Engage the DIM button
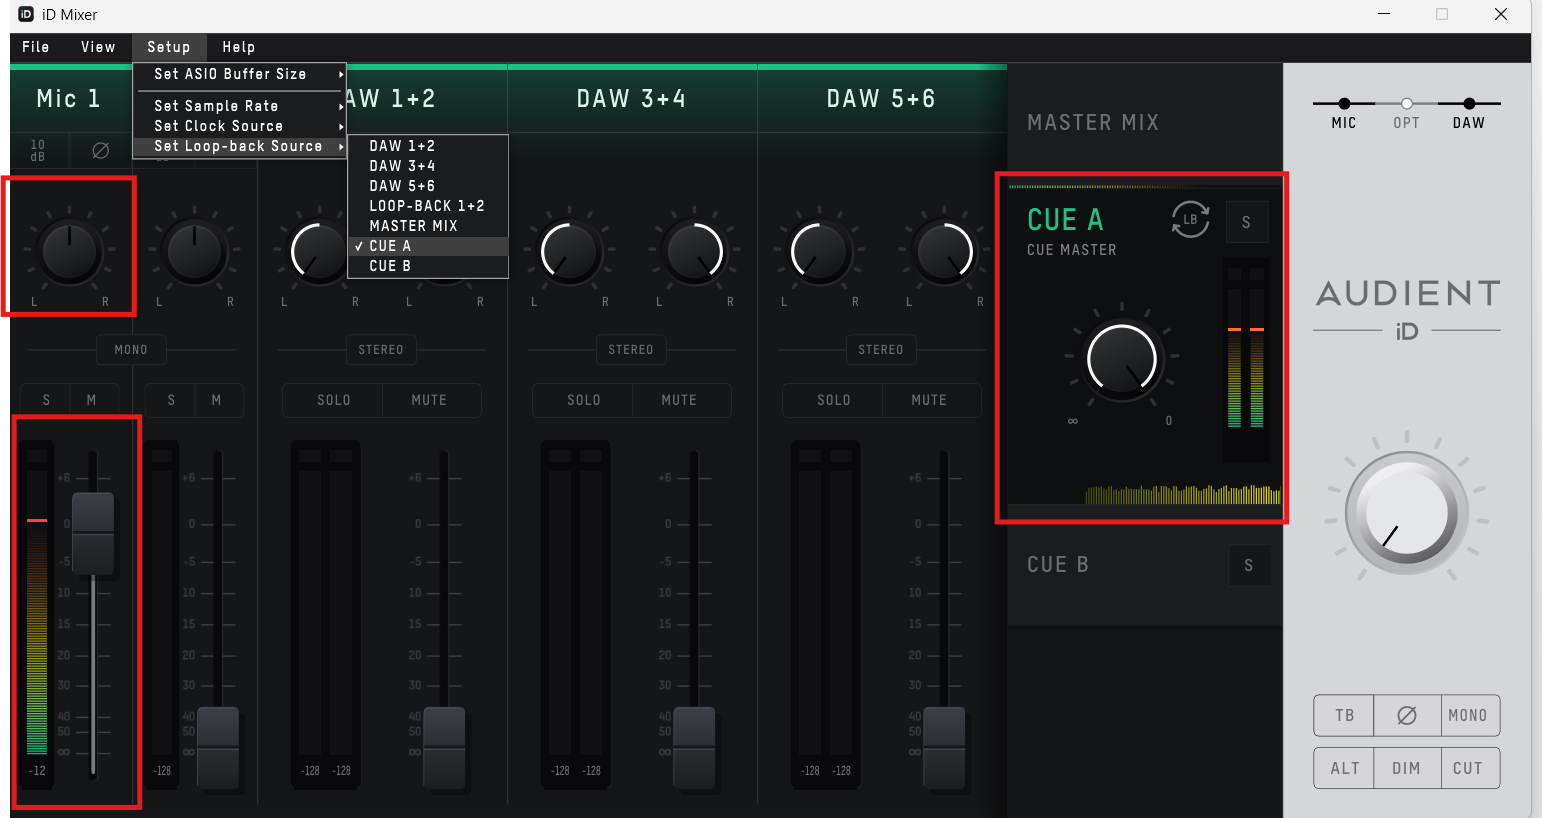This screenshot has height=818, width=1542. (1406, 768)
